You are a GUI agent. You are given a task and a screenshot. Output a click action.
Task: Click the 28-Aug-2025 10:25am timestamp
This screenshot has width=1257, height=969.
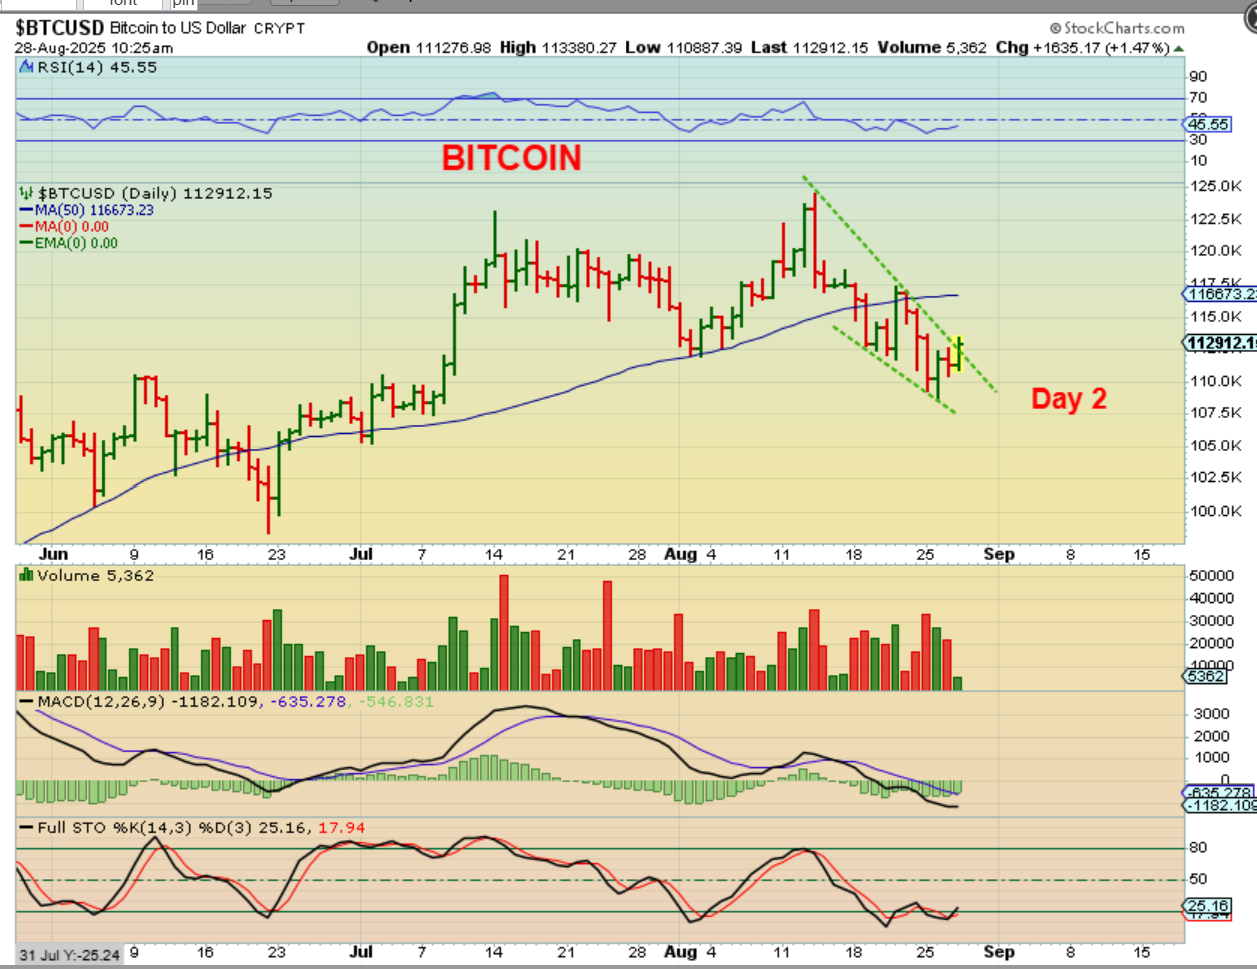pos(94,47)
